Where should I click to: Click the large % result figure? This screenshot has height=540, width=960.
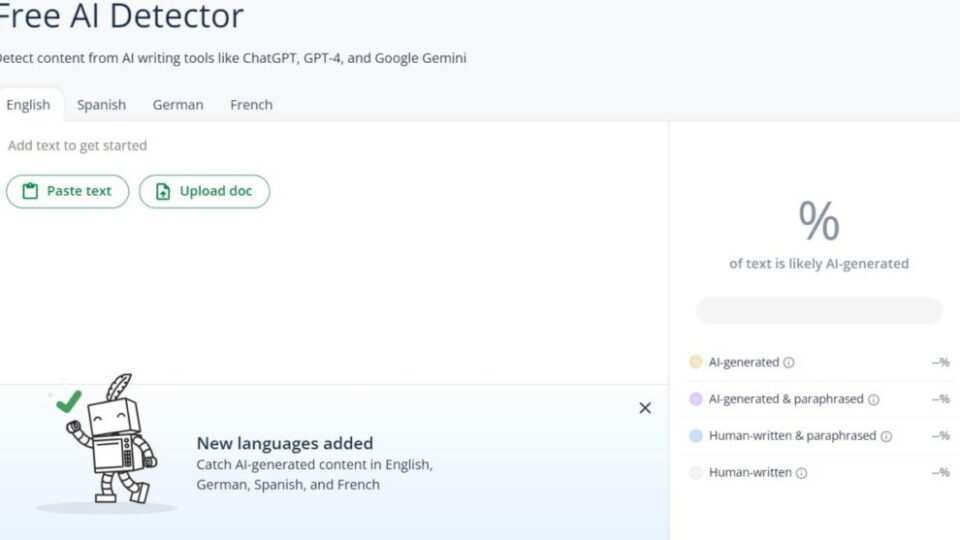point(819,220)
